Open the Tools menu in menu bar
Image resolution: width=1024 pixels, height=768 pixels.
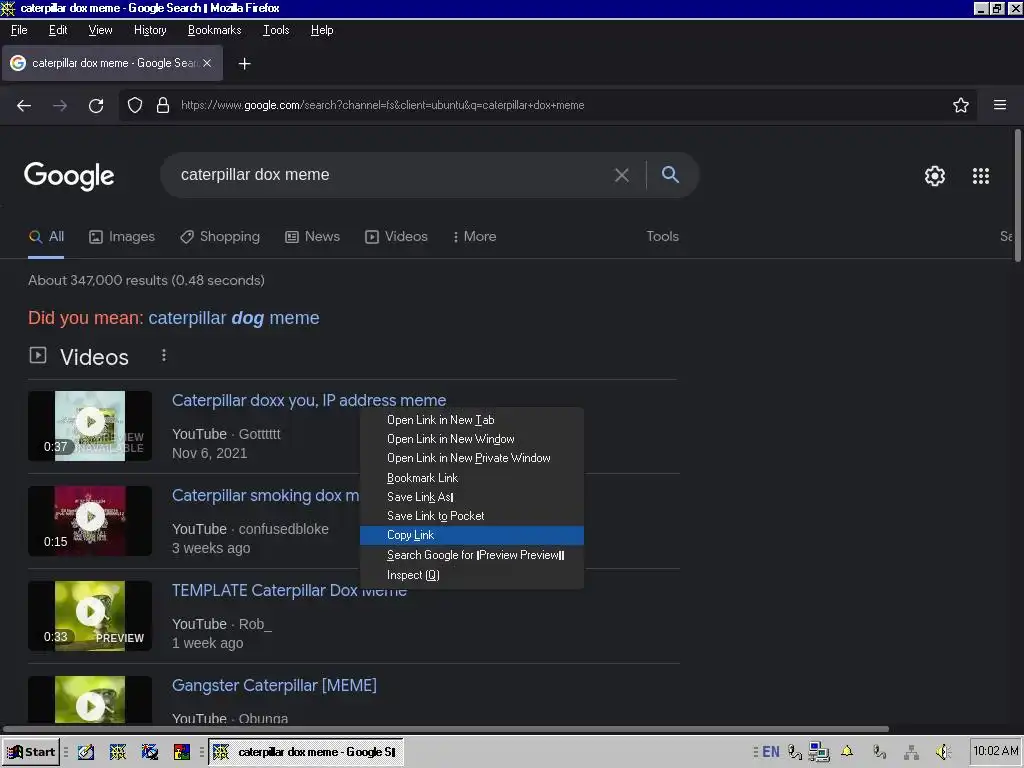click(x=276, y=30)
